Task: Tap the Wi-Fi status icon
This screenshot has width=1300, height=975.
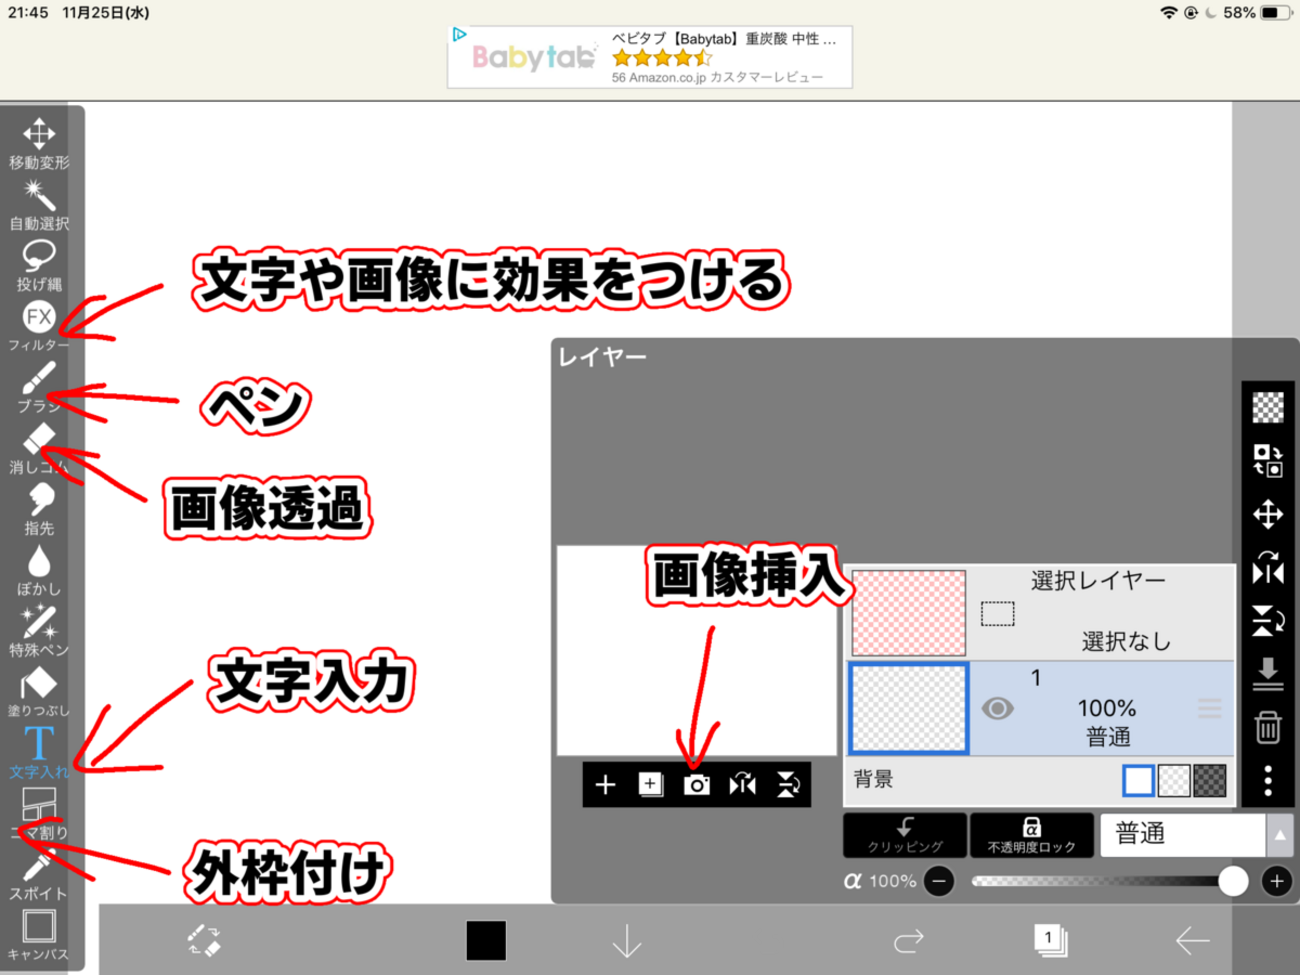Action: tap(1168, 13)
